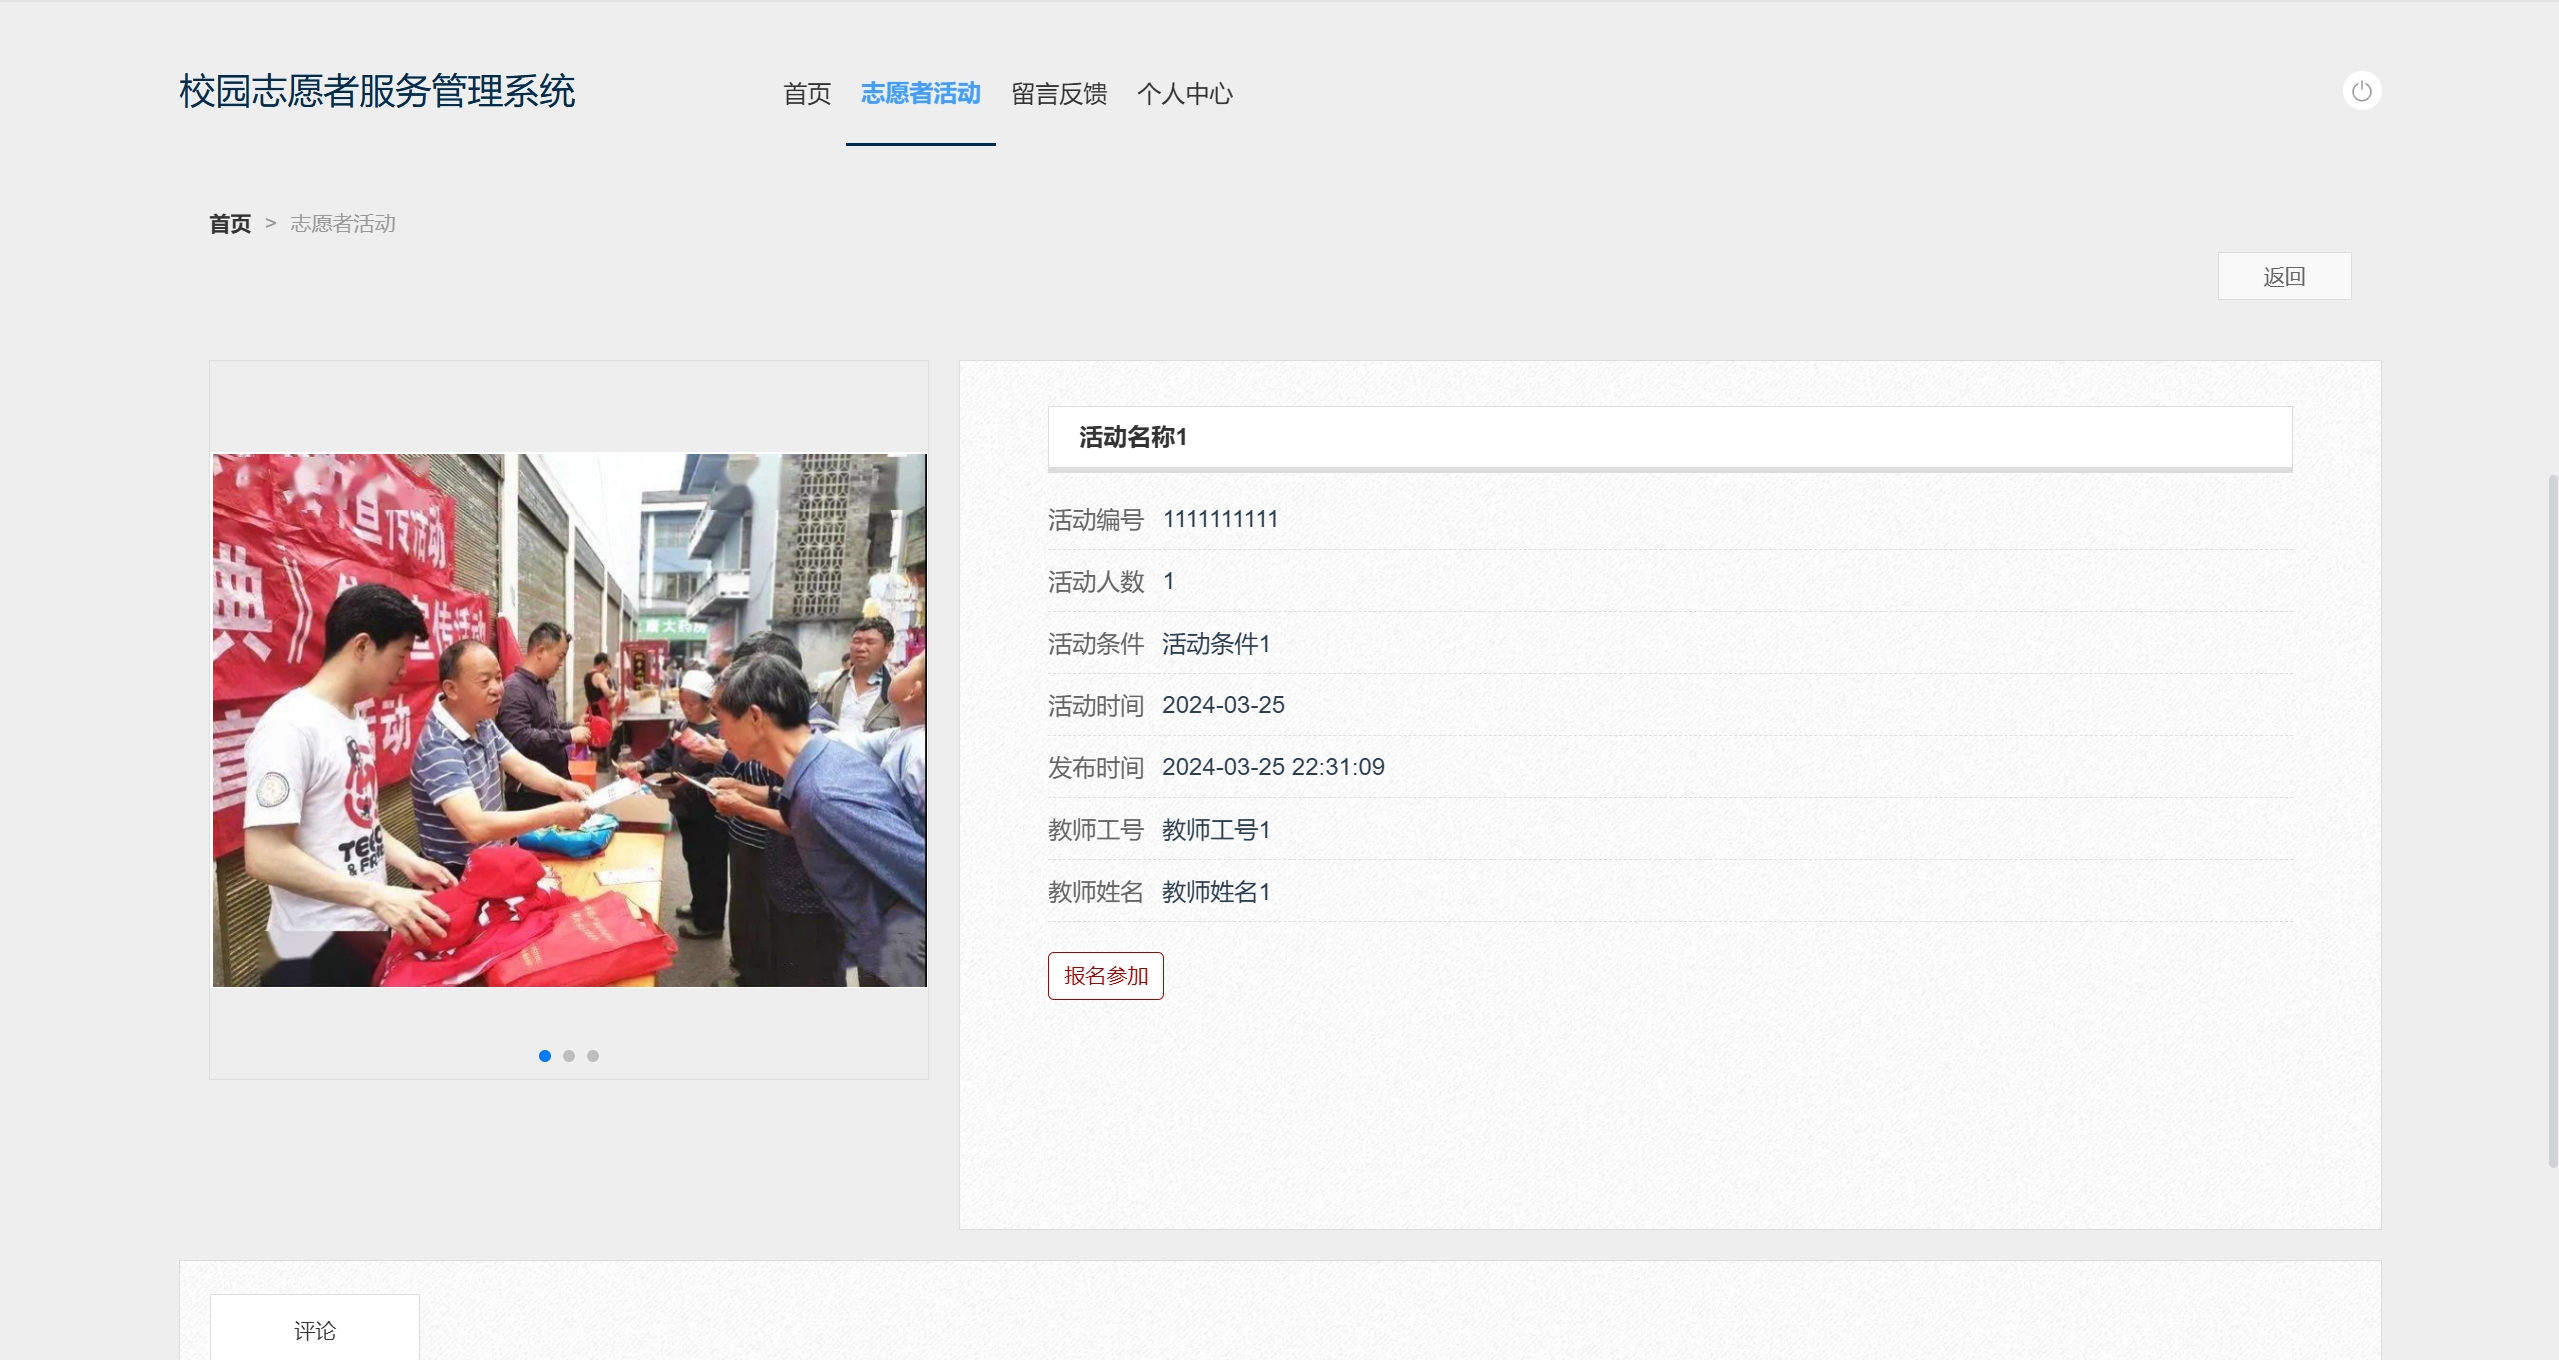The height and width of the screenshot is (1360, 2559).
Task: Click the 活动条件1 value
Action: coord(1216,644)
